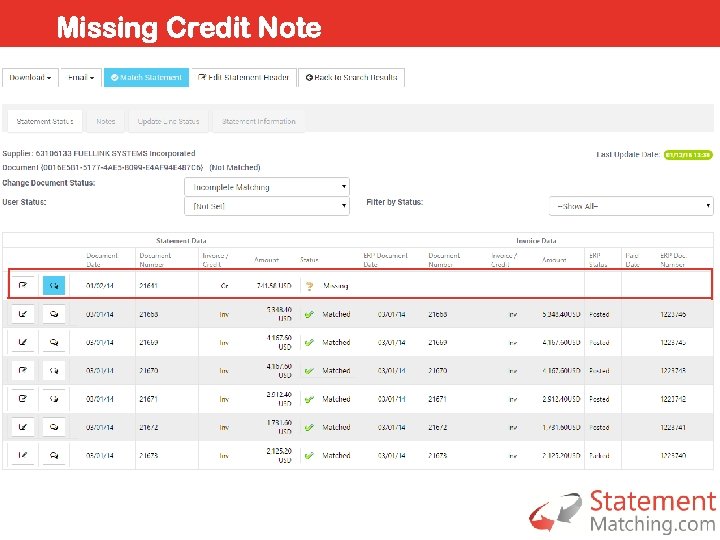
Task: Click comment icon for document 21668
Action: [x=54, y=314]
